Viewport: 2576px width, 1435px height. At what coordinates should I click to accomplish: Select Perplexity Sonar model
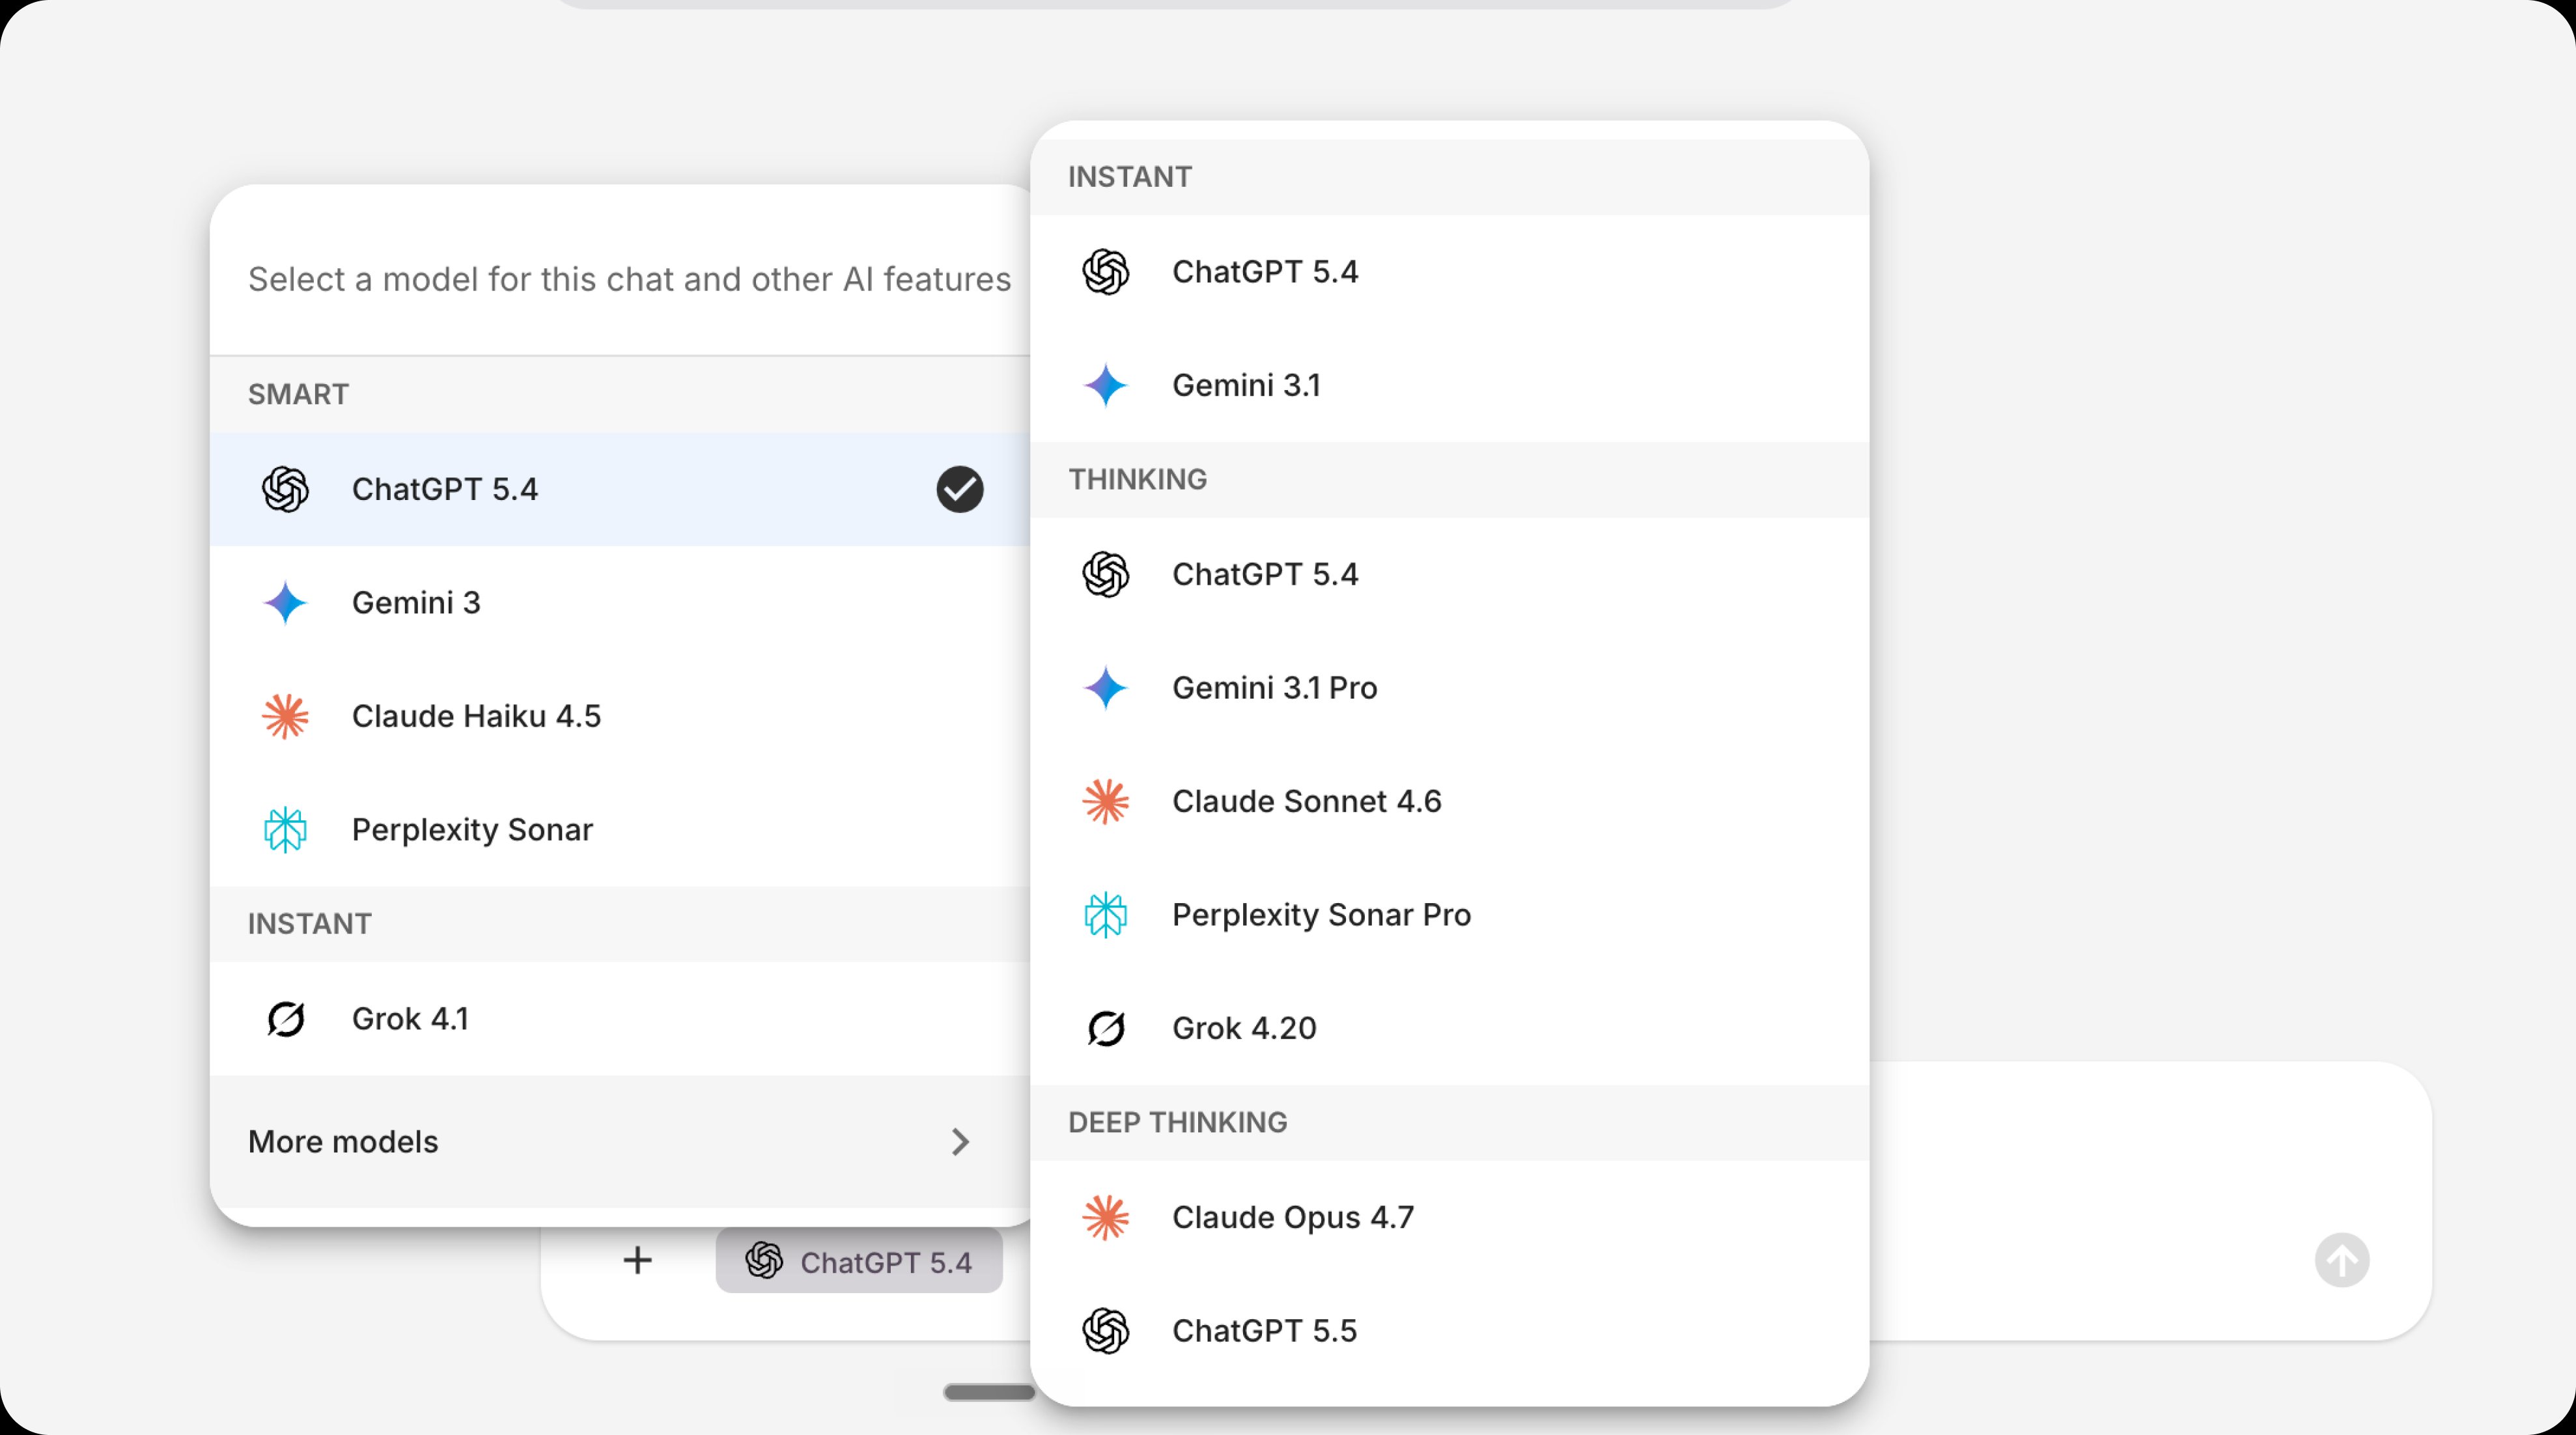click(620, 830)
